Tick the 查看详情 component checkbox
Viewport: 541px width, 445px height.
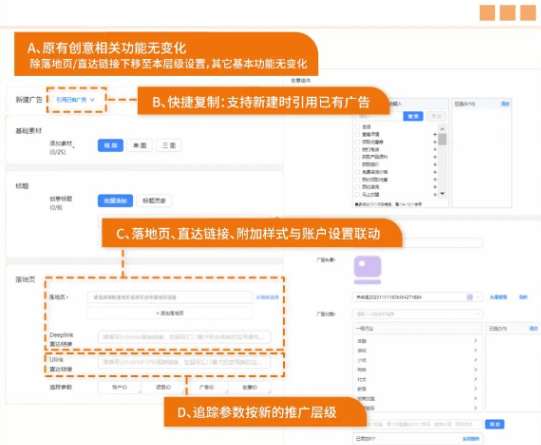tap(357, 134)
